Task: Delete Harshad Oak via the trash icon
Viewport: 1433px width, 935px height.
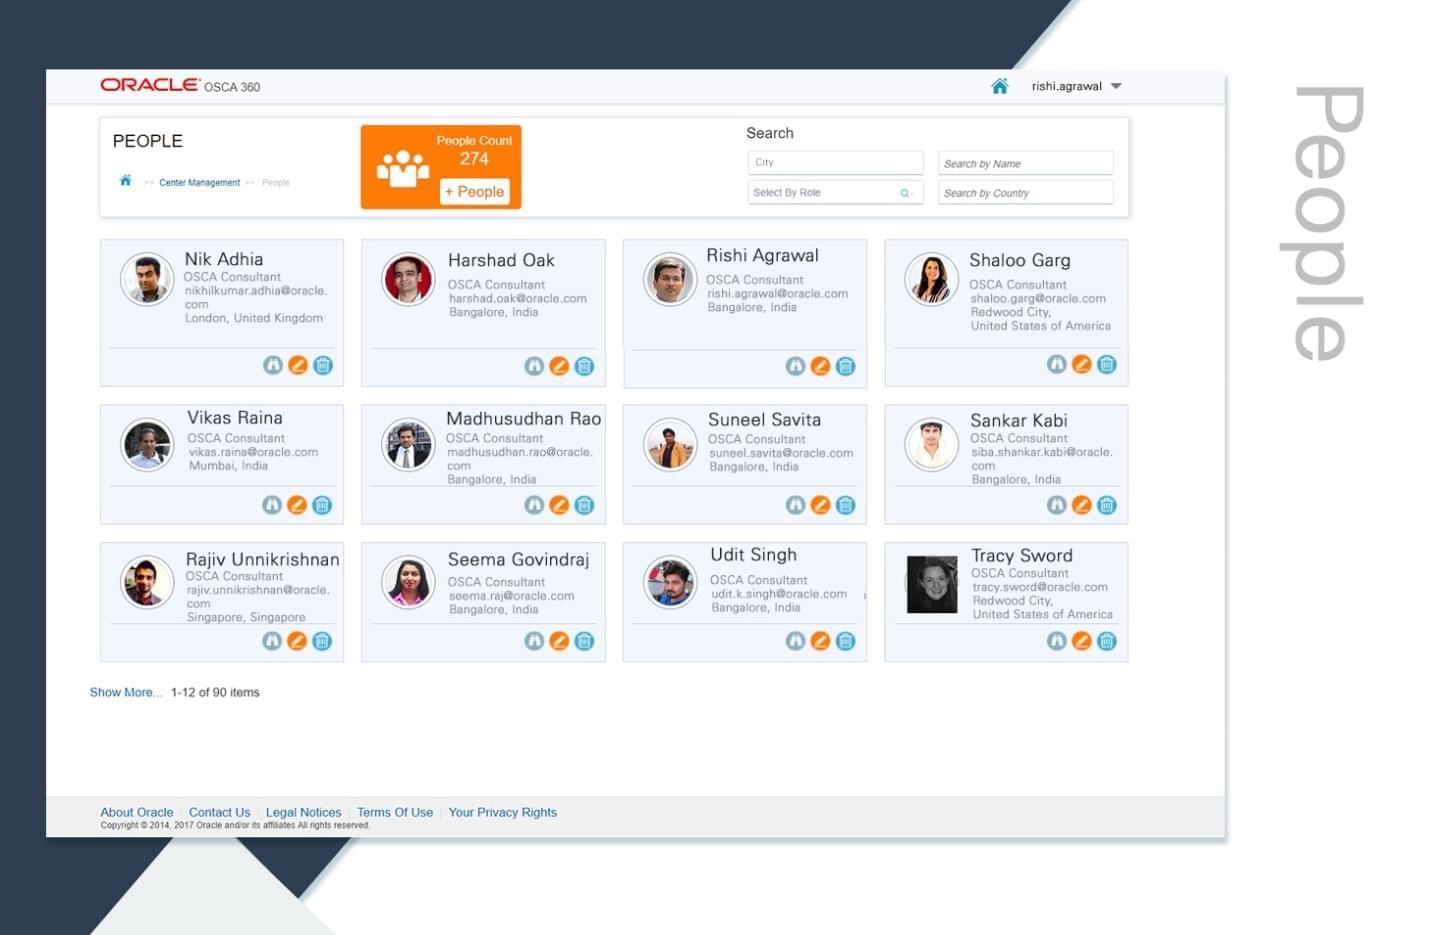Action: tap(583, 366)
